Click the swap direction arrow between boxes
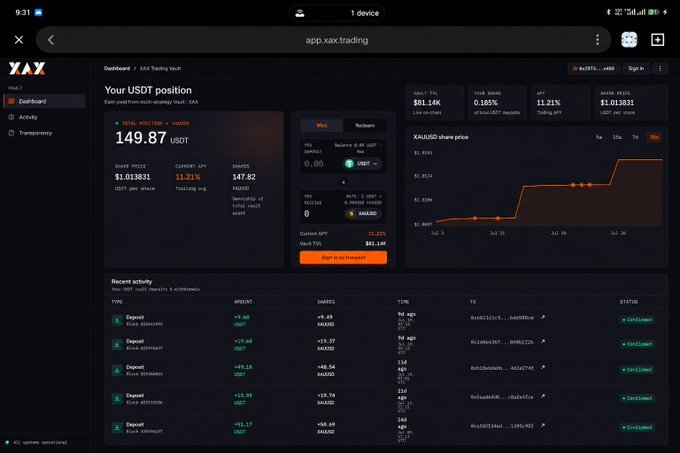The width and height of the screenshot is (680, 453). pyautogui.click(x=343, y=182)
